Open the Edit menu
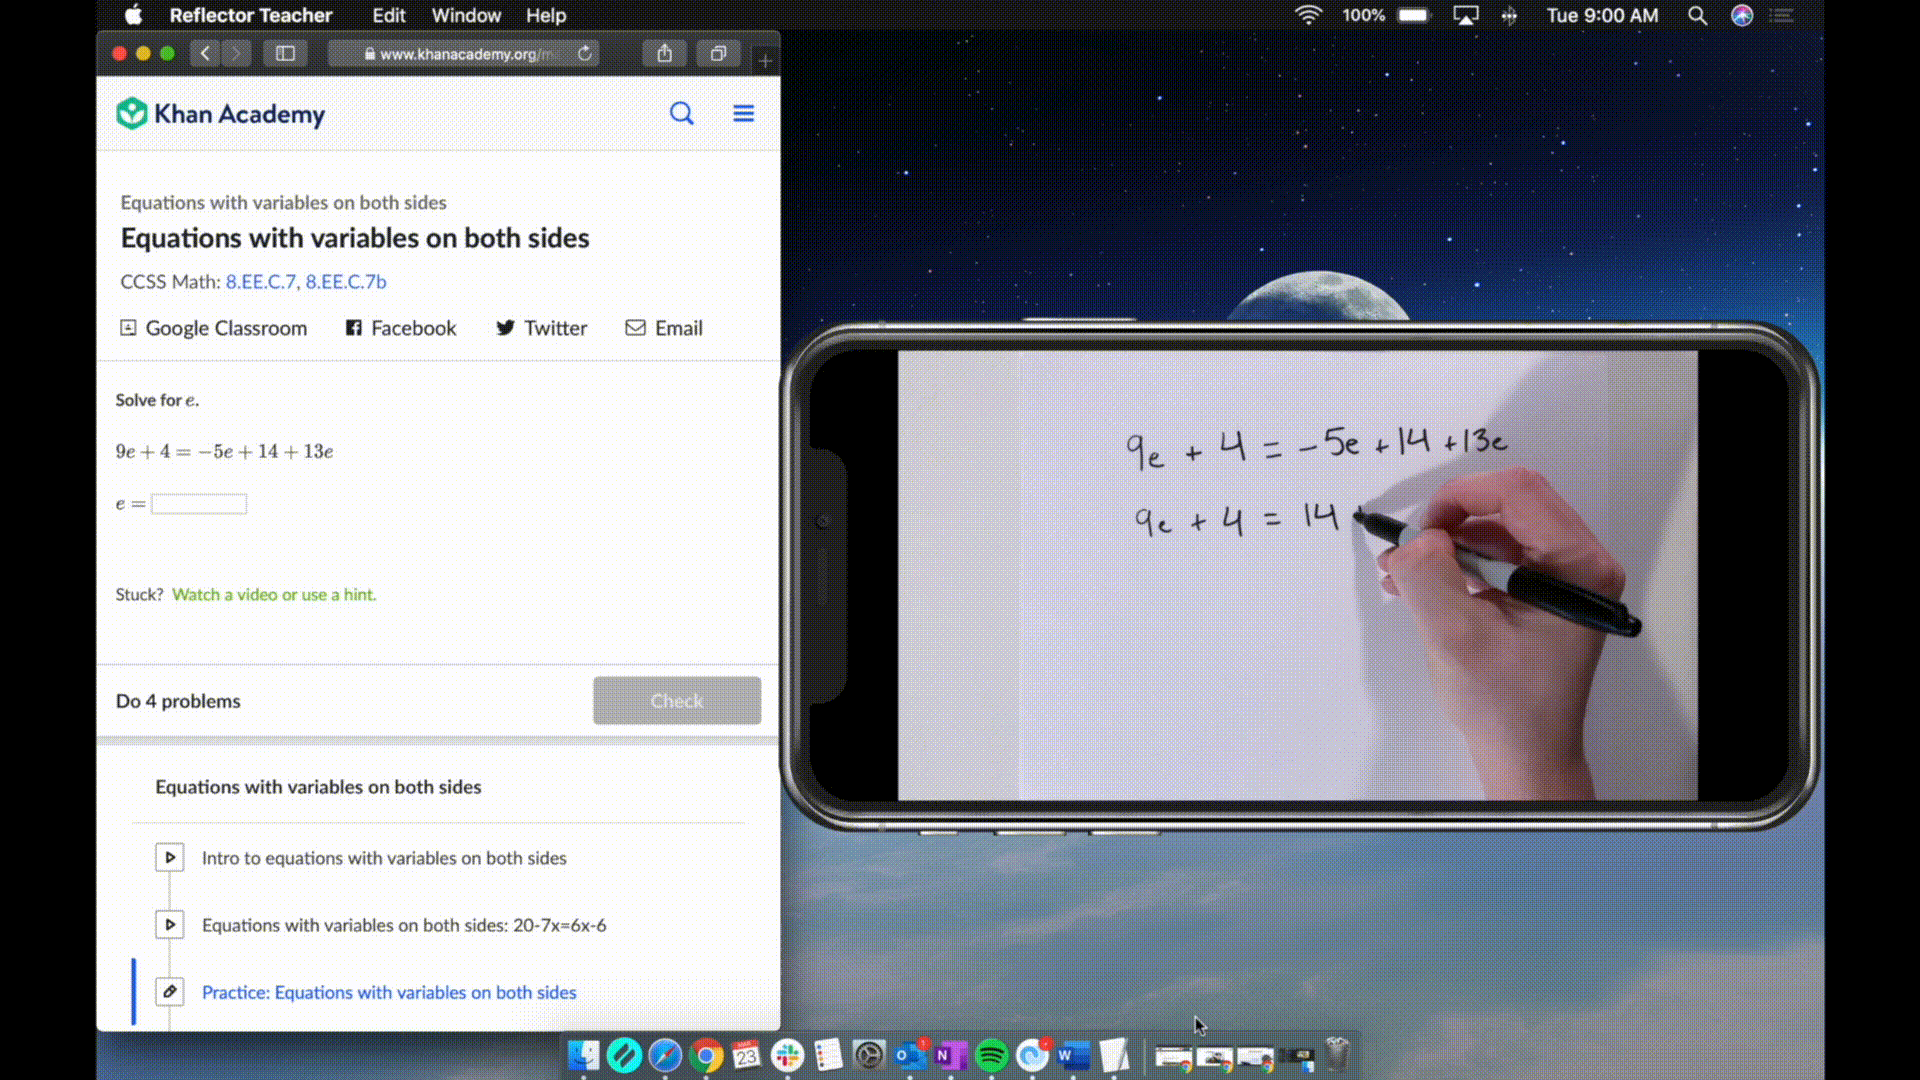This screenshot has height=1080, width=1920. [389, 15]
